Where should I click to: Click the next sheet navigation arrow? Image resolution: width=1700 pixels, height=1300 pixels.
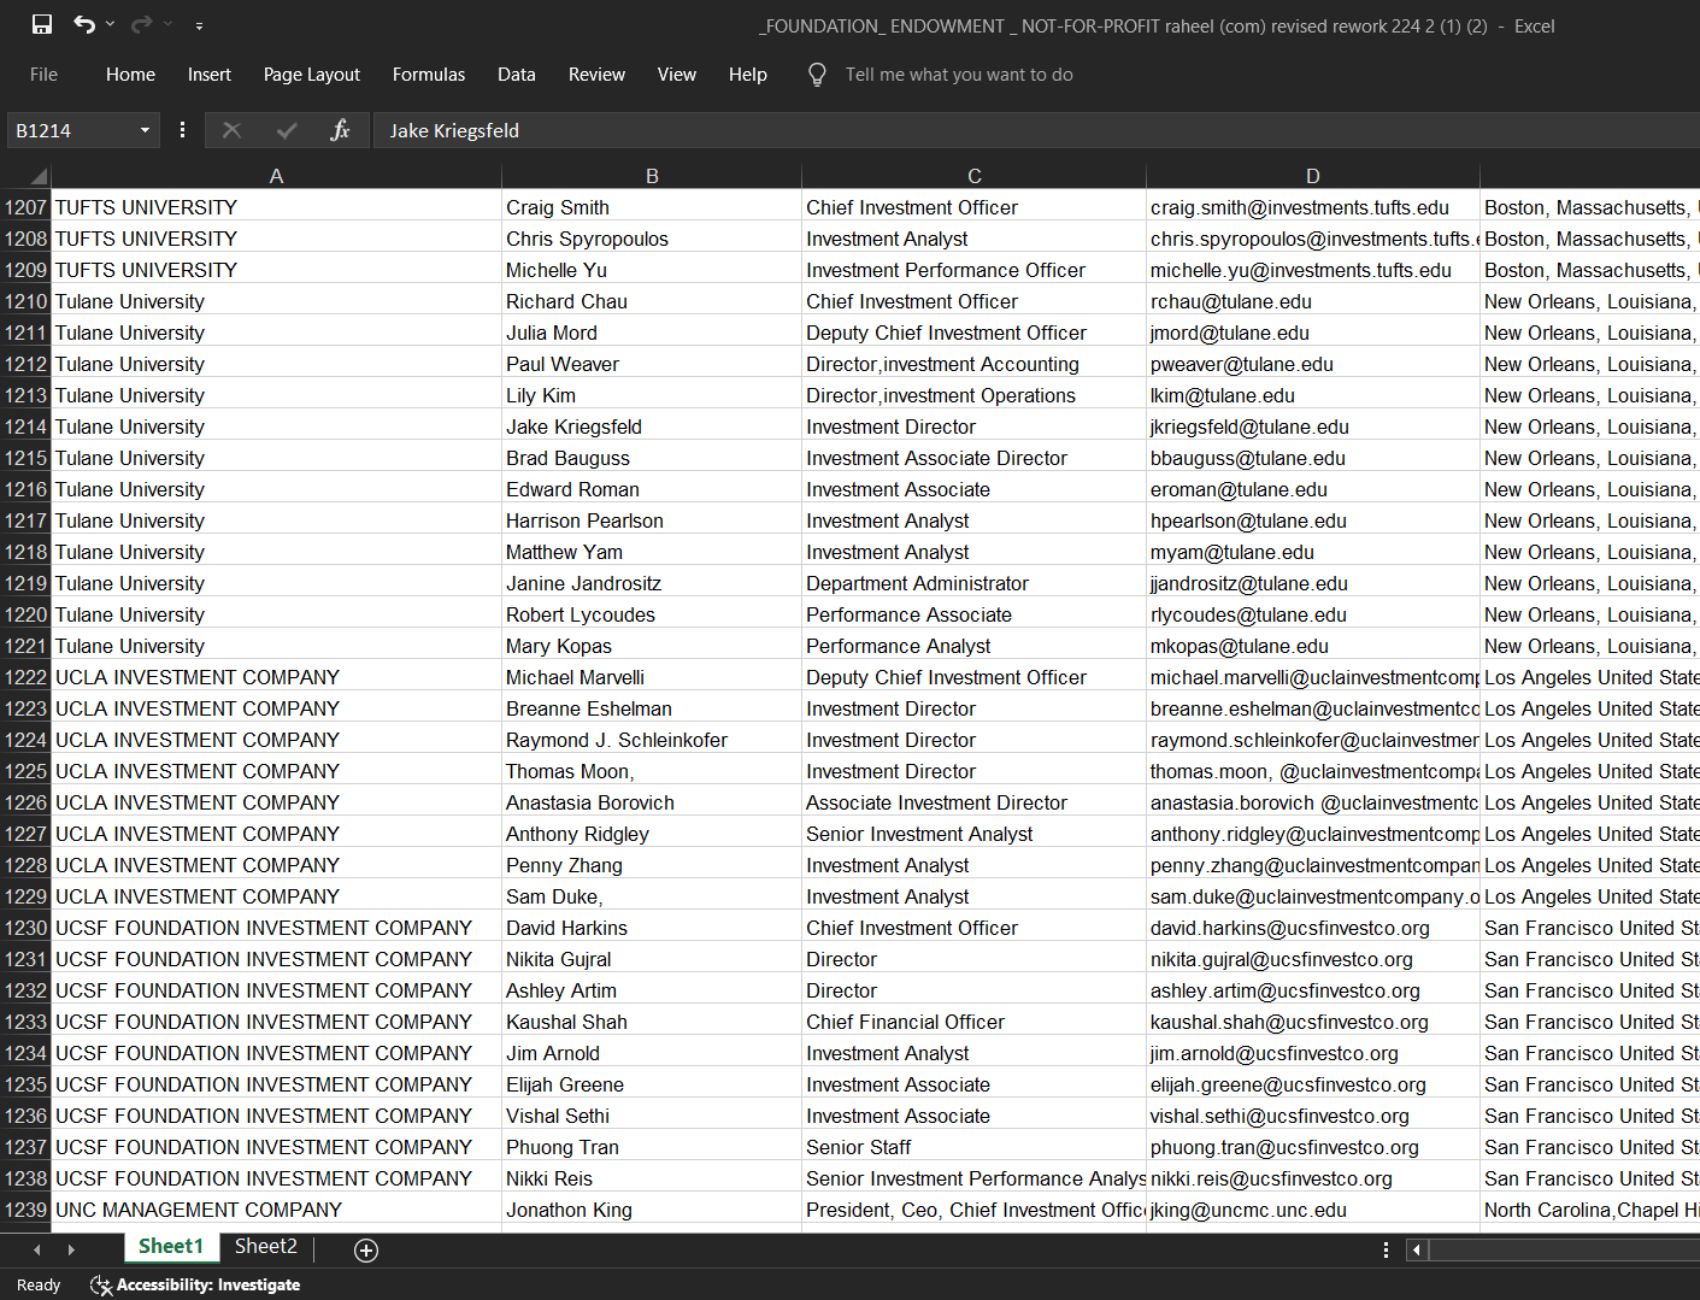[x=71, y=1250]
